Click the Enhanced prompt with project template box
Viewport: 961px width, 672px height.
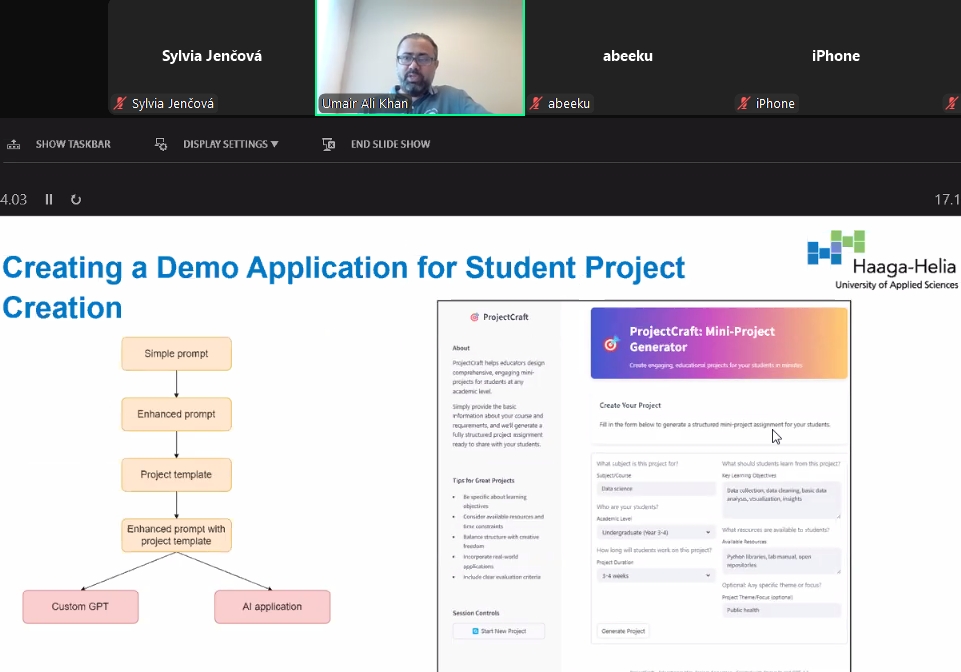coord(177,535)
